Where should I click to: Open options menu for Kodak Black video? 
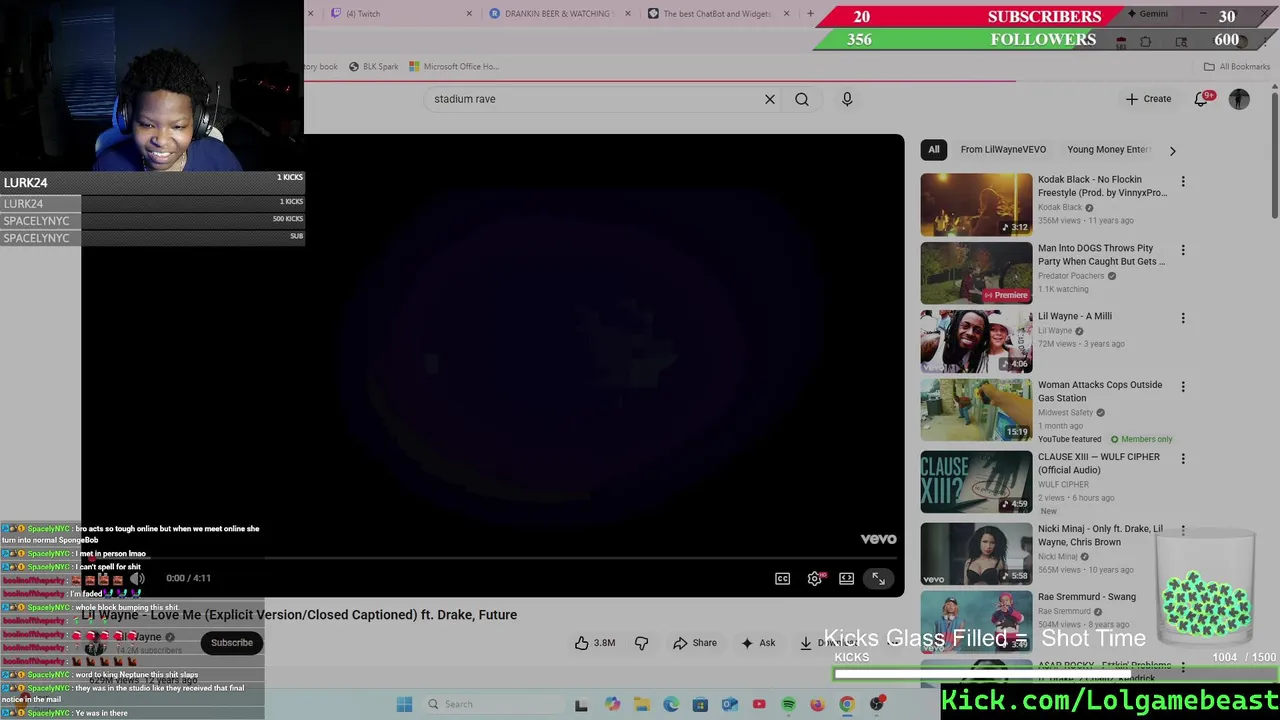(x=1183, y=182)
